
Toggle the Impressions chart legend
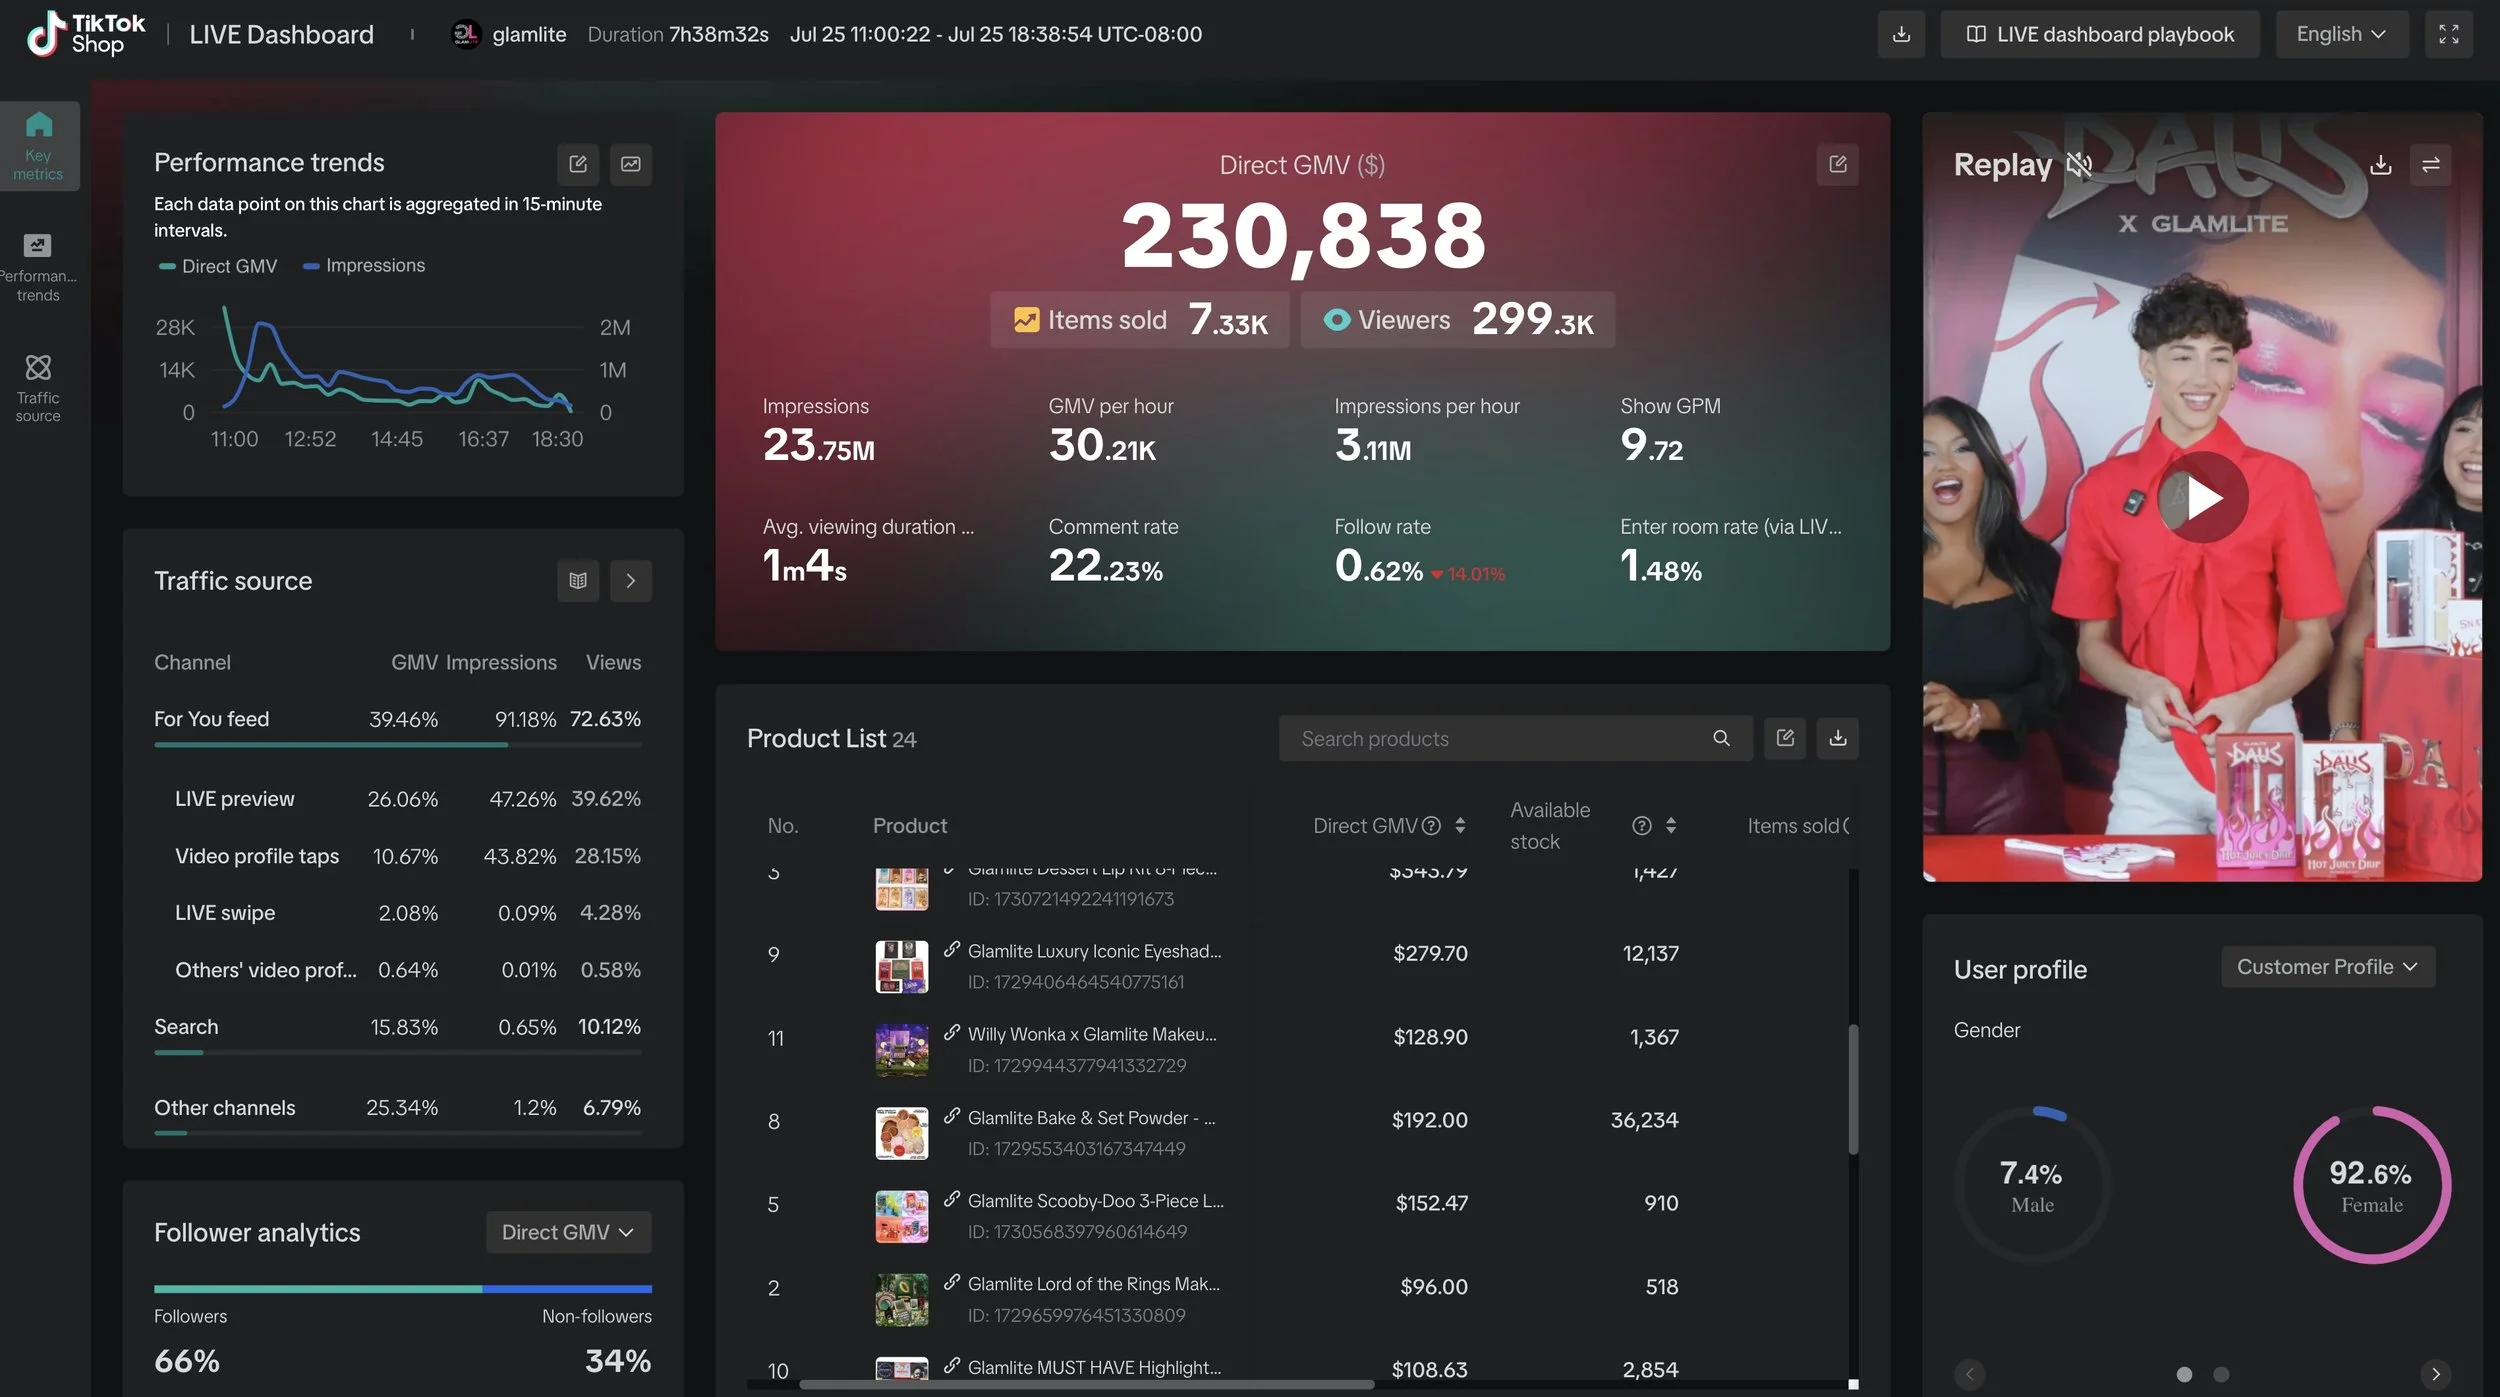[364, 265]
